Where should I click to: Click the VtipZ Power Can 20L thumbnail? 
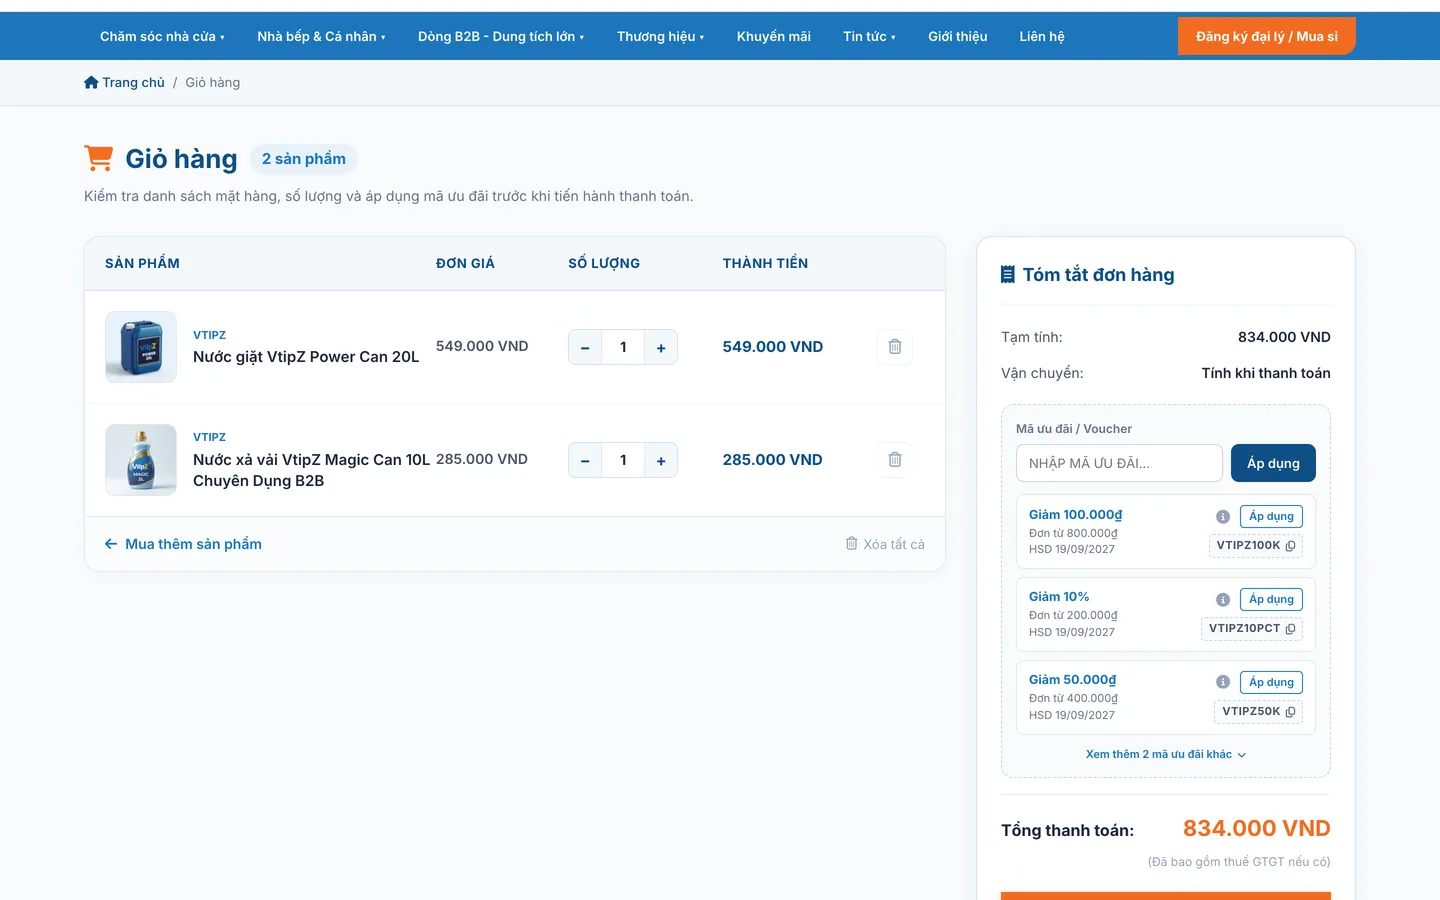pos(141,347)
